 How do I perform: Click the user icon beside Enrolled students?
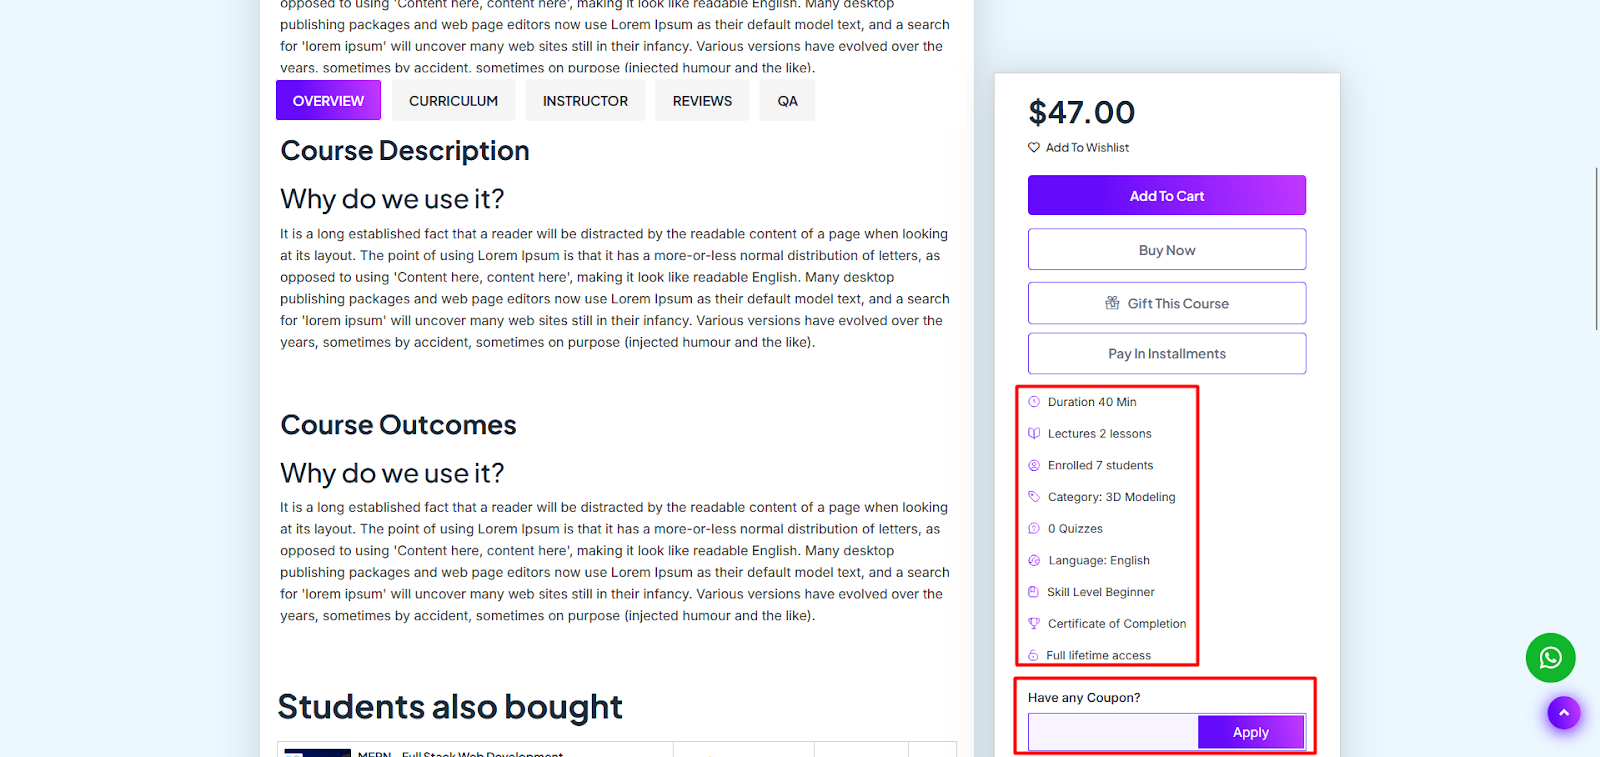pos(1034,465)
